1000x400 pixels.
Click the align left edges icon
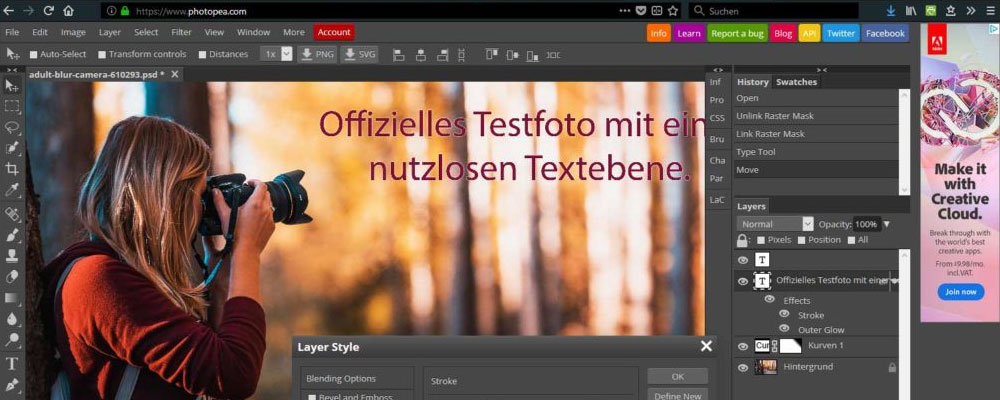pyautogui.click(x=399, y=55)
